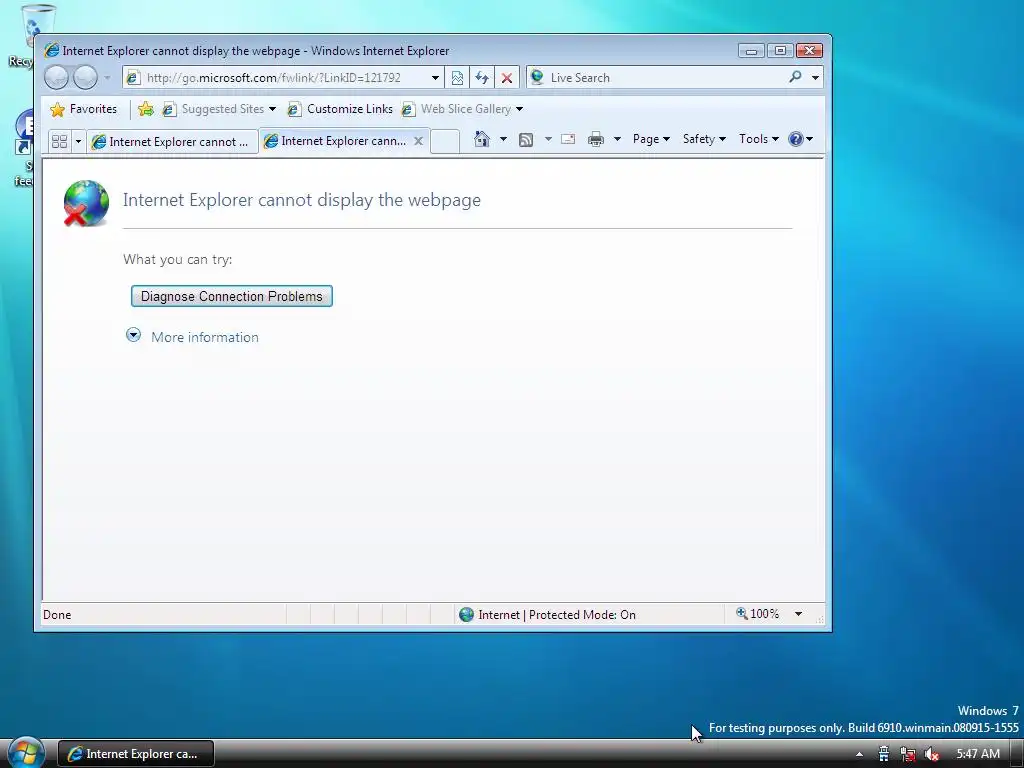
Task: Open the Help question mark menu
Action: click(800, 139)
